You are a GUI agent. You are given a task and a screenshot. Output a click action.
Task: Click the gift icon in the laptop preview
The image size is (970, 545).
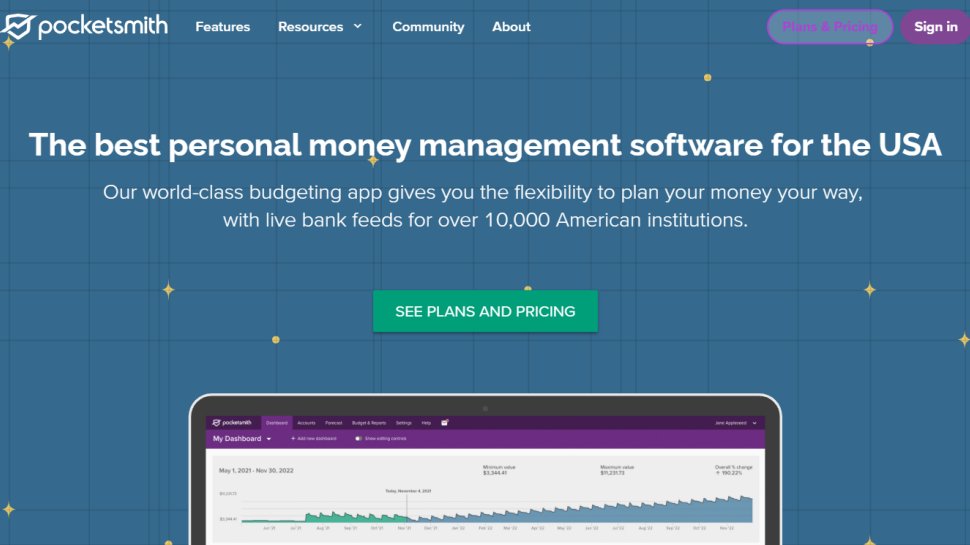click(x=444, y=423)
